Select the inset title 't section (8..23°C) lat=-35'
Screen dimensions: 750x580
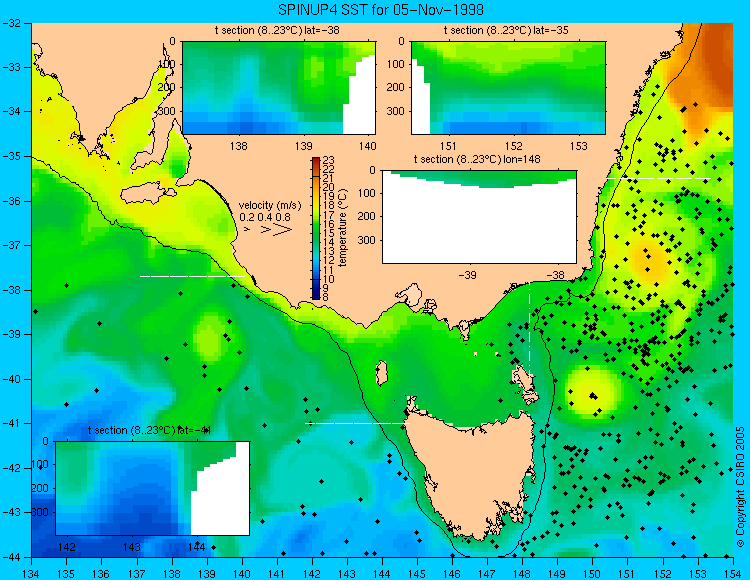[x=506, y=31]
